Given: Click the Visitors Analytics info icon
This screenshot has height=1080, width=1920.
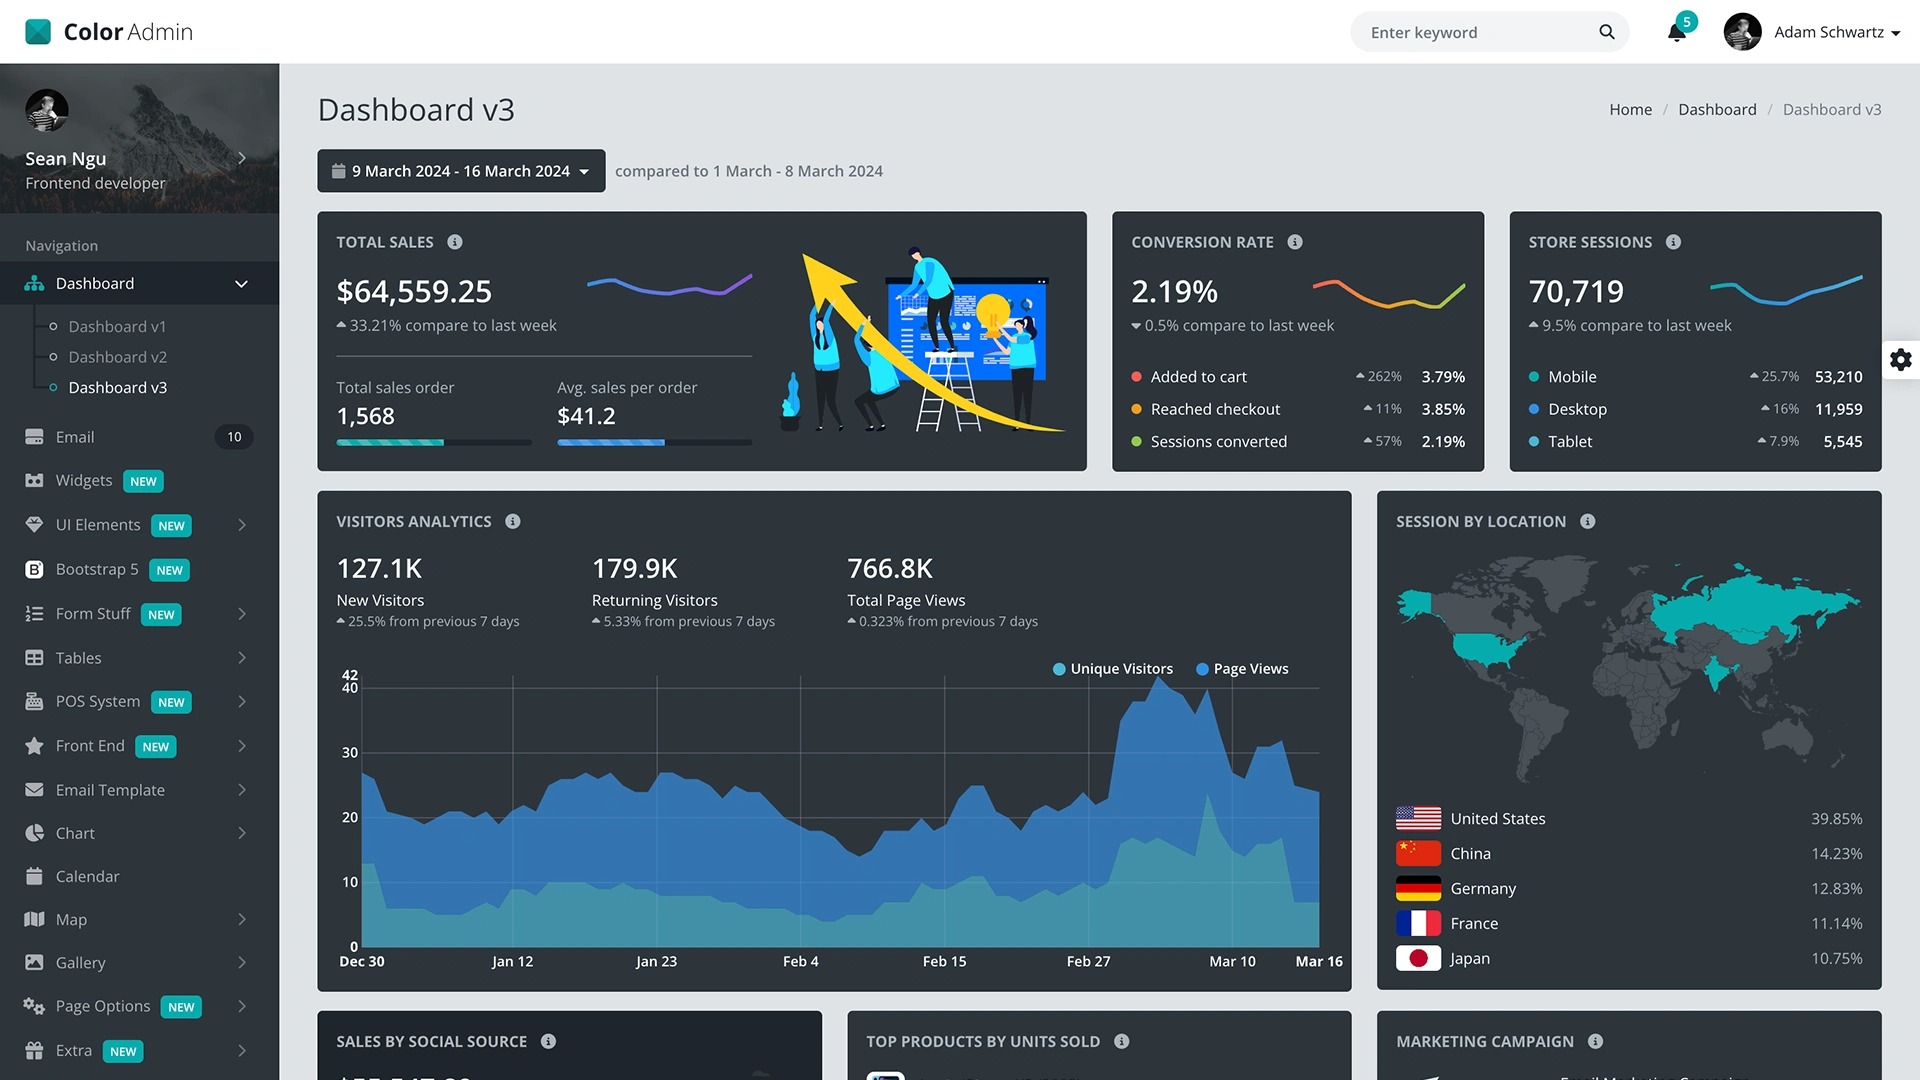Looking at the screenshot, I should click(x=513, y=522).
